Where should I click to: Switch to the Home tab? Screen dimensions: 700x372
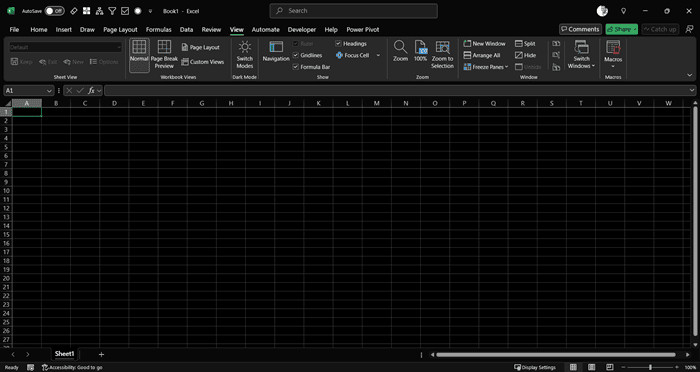39,29
